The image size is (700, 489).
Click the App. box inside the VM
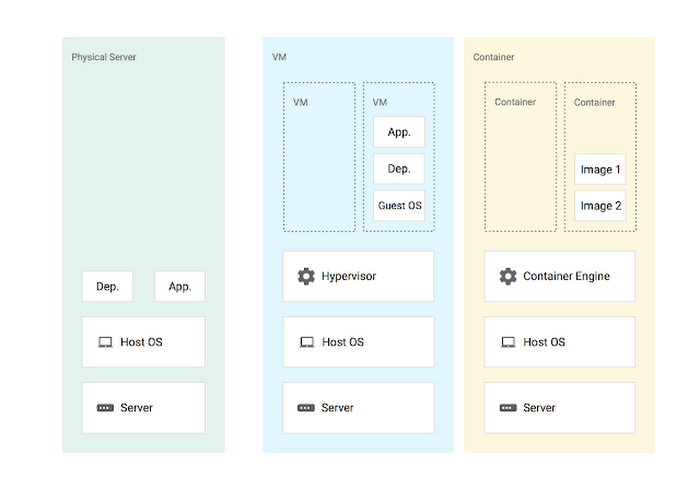[399, 132]
